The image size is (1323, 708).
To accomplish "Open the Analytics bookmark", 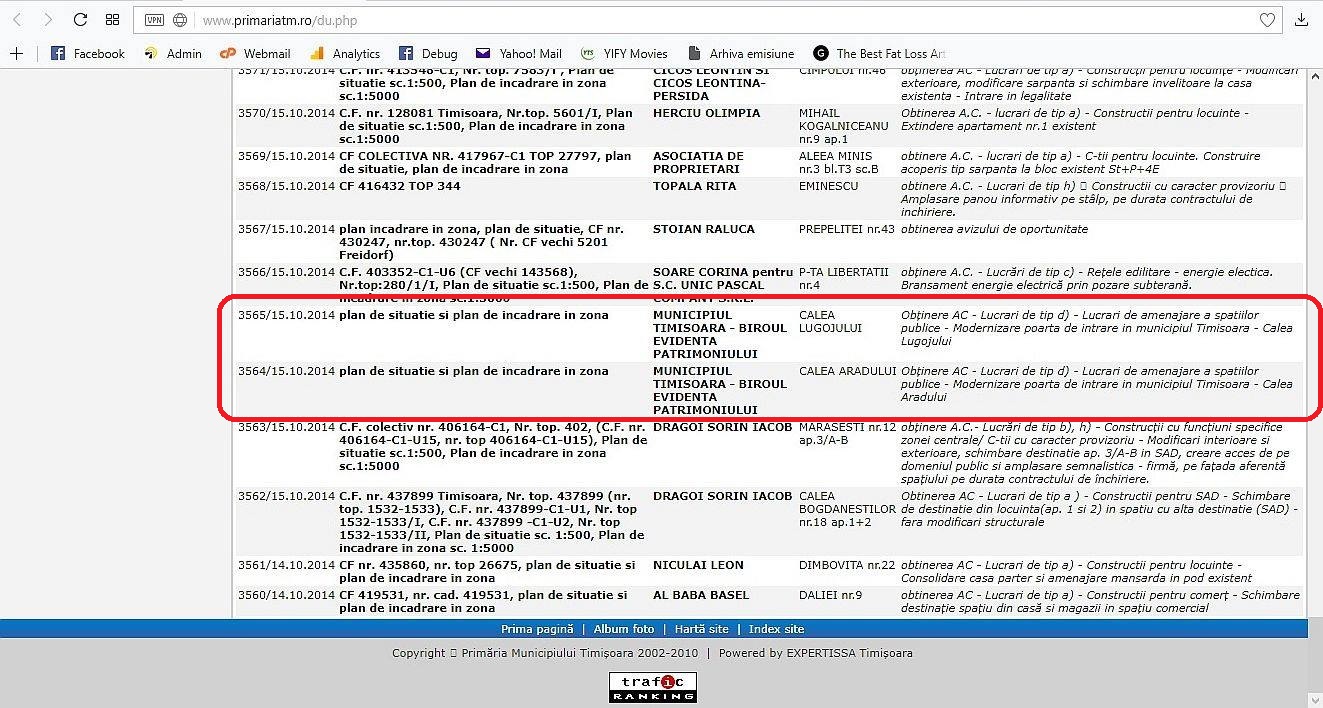I will pyautogui.click(x=345, y=54).
